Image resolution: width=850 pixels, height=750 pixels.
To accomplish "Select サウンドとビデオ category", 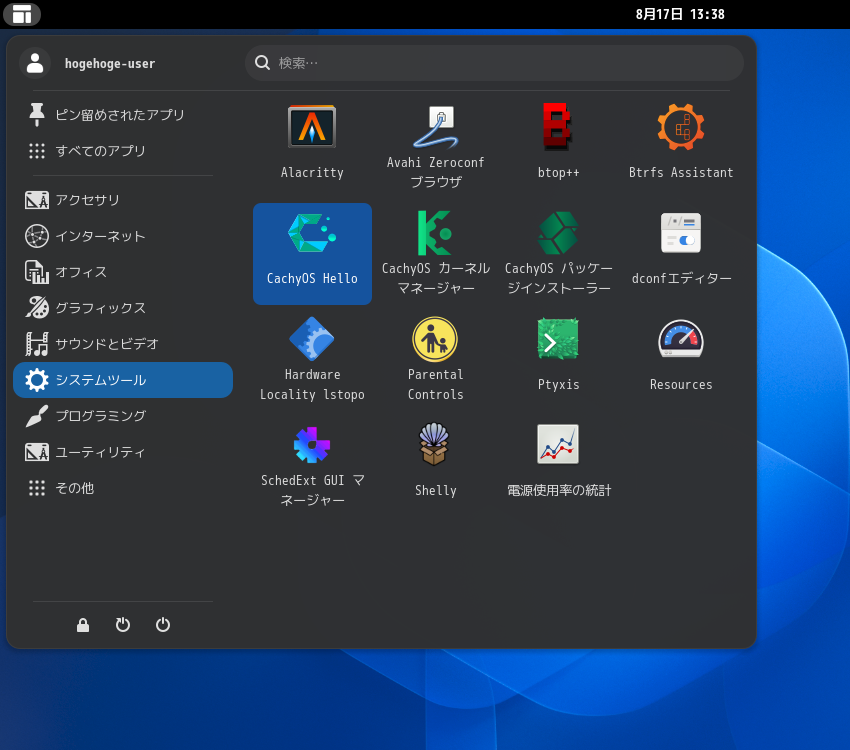I will [123, 344].
